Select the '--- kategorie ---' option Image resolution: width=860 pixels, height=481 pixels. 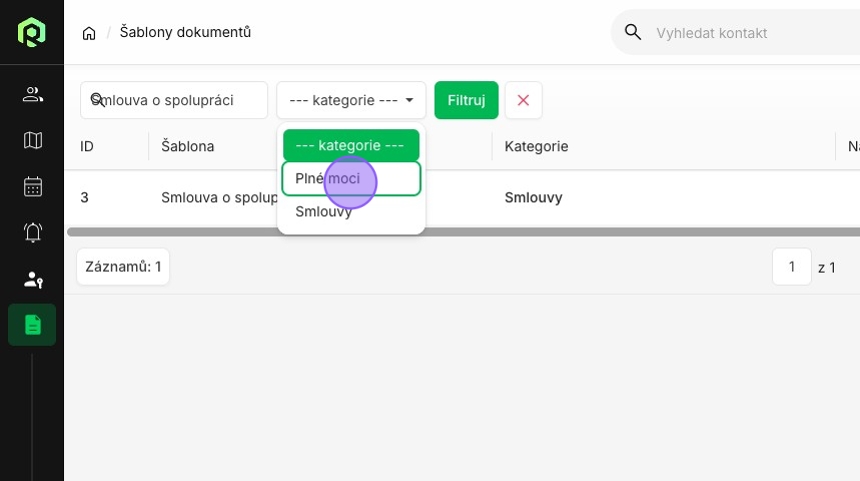coord(351,145)
